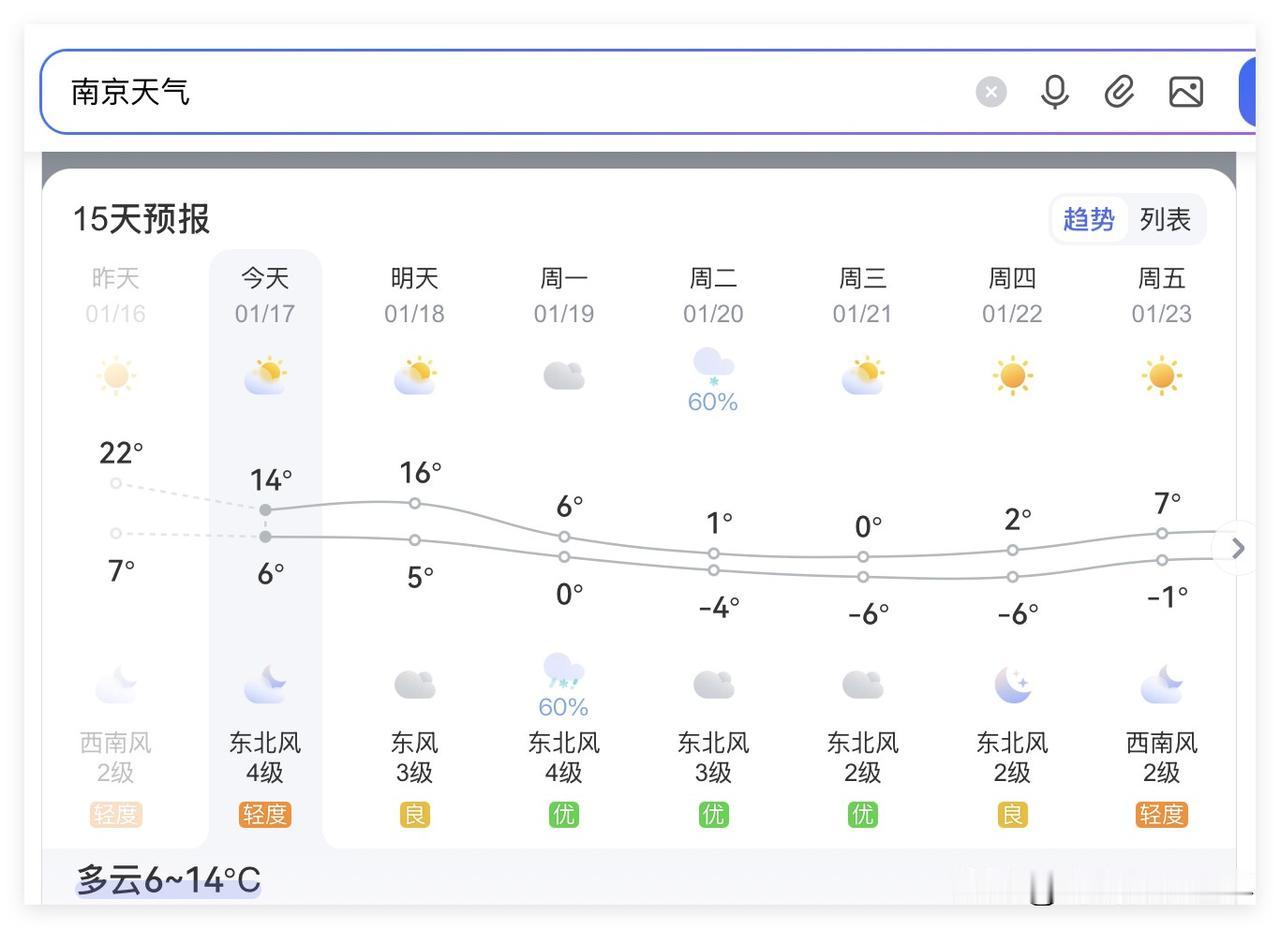Viewport: 1280px width, 929px height.
Task: Click the cloudy icon for 周二 01/20
Action: [x=713, y=683]
